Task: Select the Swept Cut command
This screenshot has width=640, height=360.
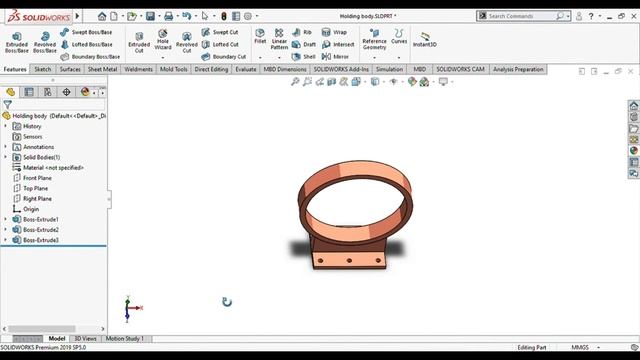Action: pyautogui.click(x=220, y=32)
